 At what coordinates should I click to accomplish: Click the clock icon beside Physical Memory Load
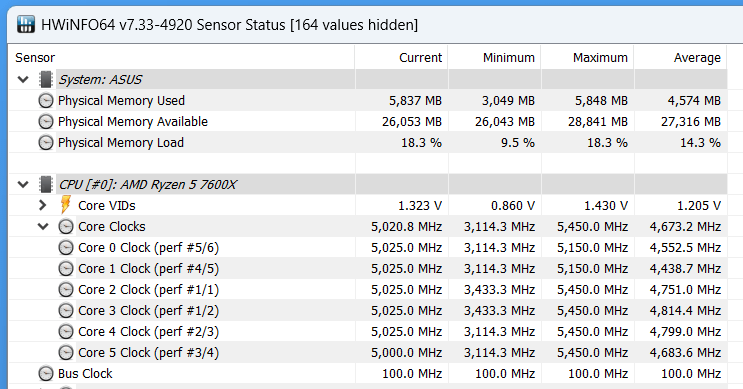pyautogui.click(x=46, y=143)
